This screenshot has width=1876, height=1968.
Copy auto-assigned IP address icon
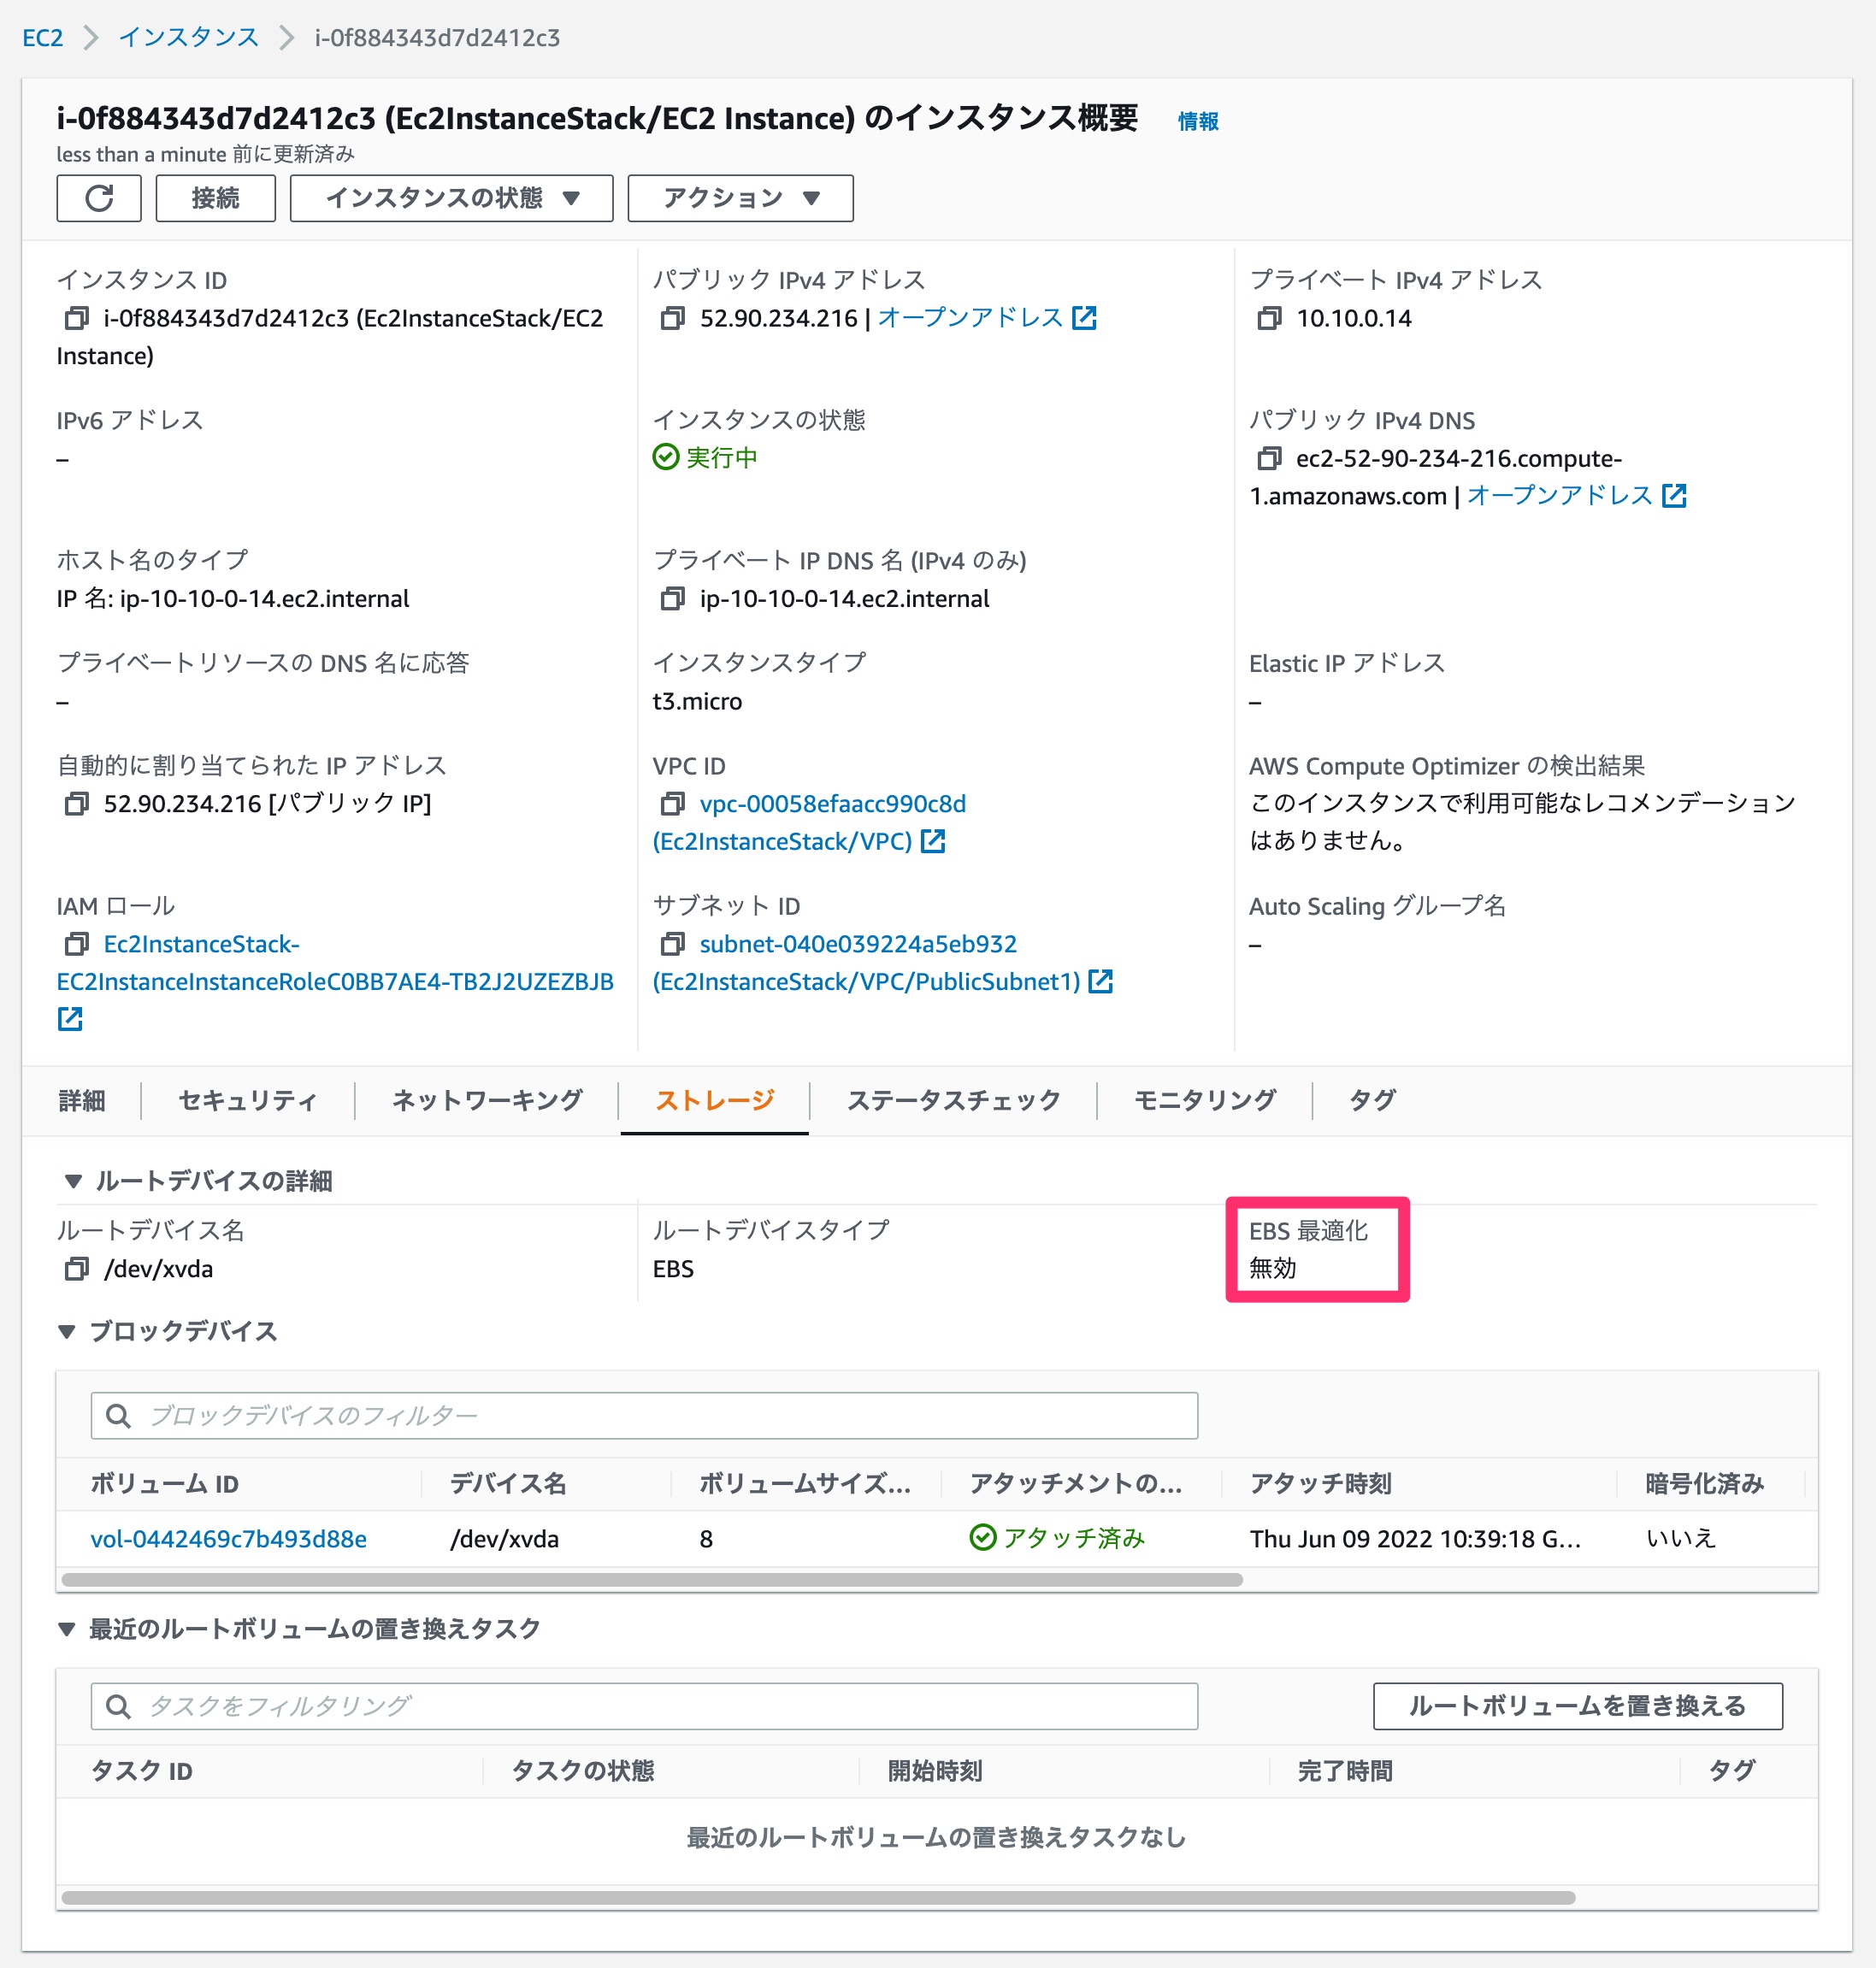pos(76,803)
